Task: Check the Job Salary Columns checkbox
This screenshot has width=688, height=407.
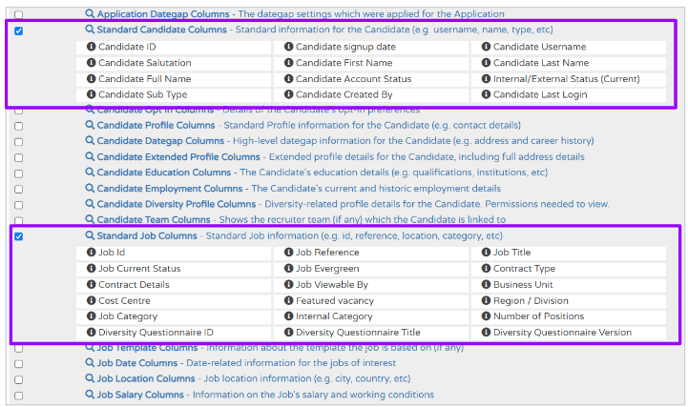Action: [18, 396]
